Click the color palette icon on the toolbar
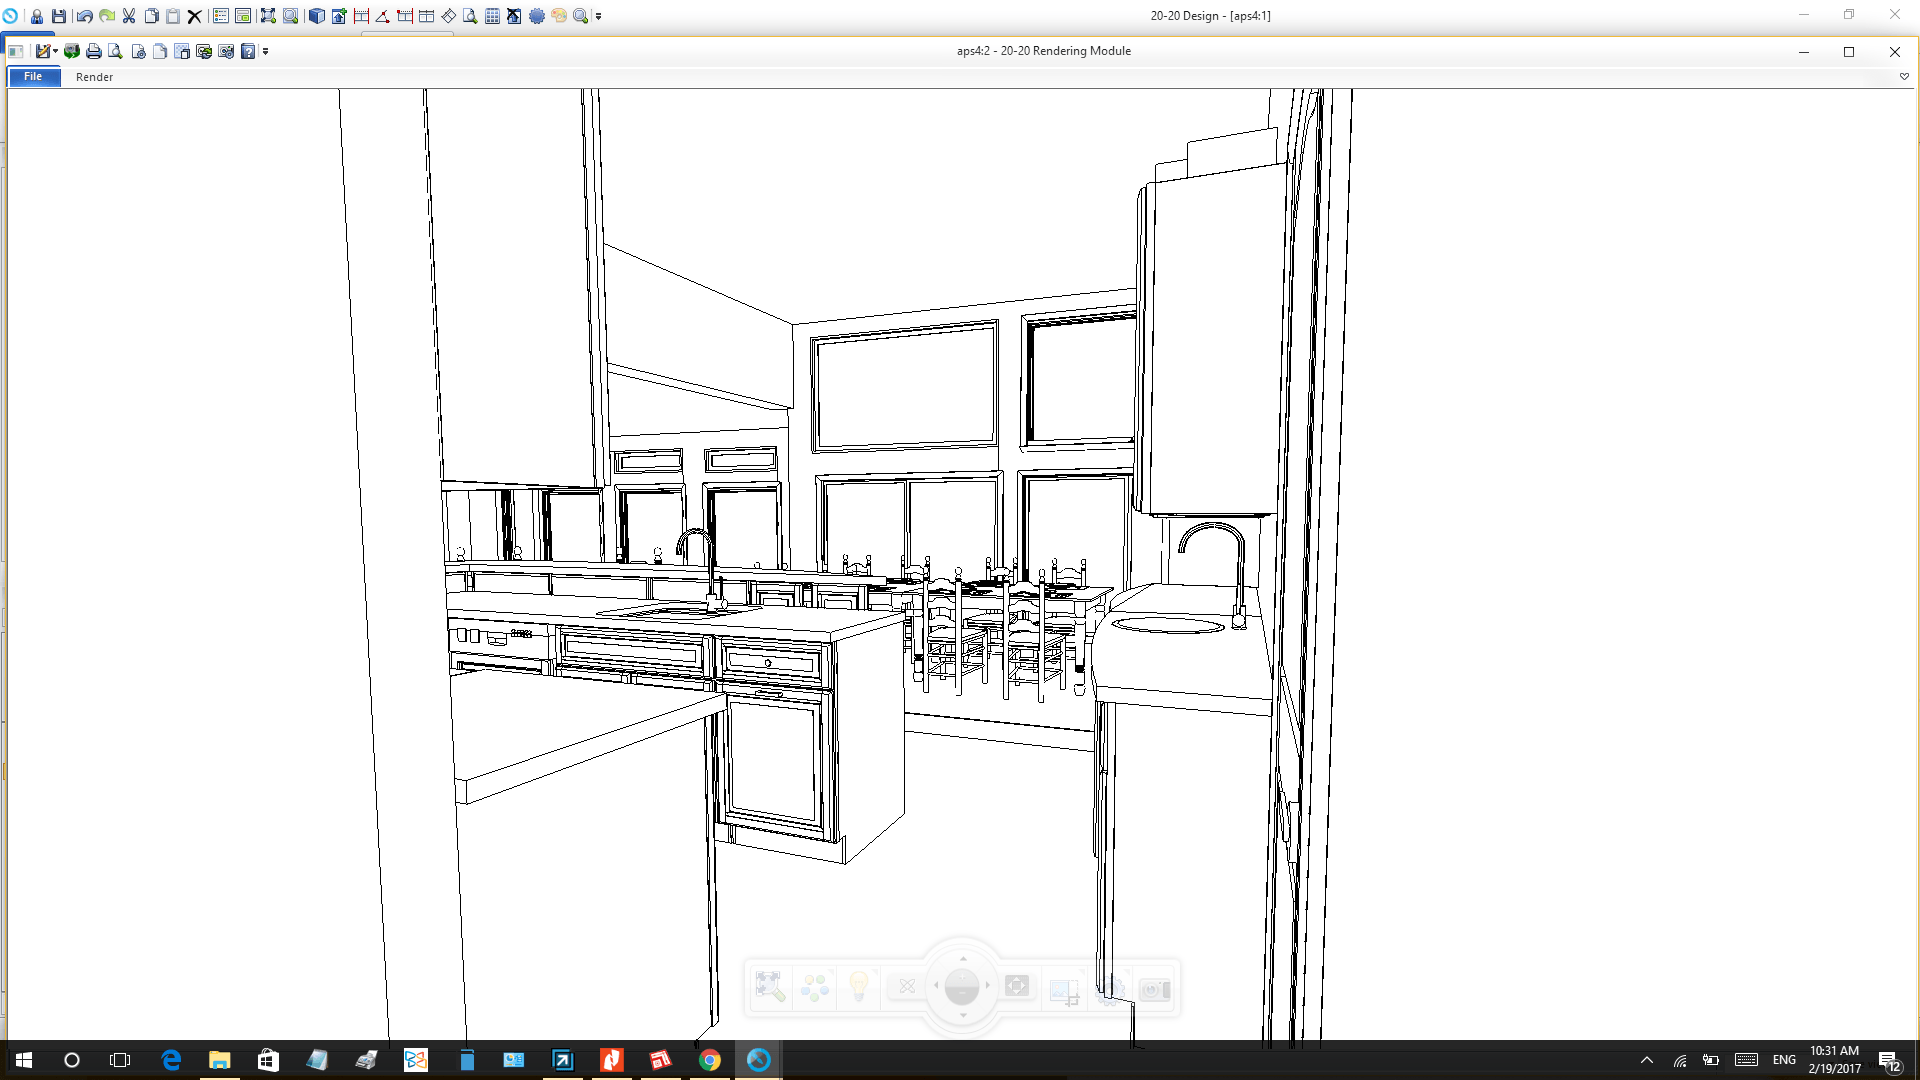Image resolution: width=1920 pixels, height=1080 pixels. tap(558, 15)
